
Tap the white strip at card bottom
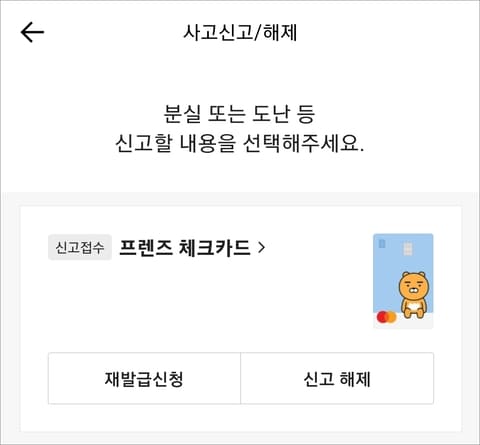tap(403, 321)
